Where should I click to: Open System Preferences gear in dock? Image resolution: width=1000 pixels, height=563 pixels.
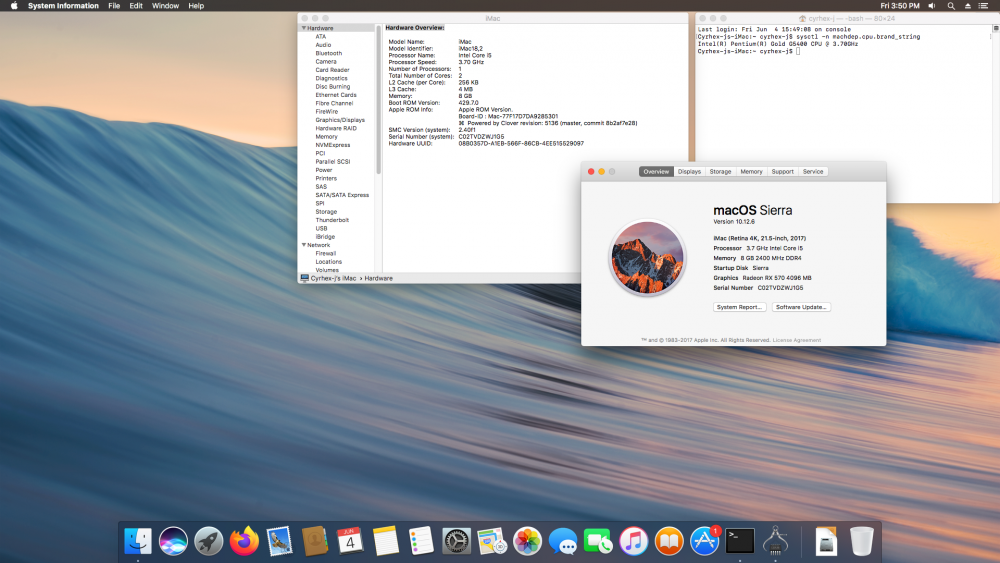[457, 541]
